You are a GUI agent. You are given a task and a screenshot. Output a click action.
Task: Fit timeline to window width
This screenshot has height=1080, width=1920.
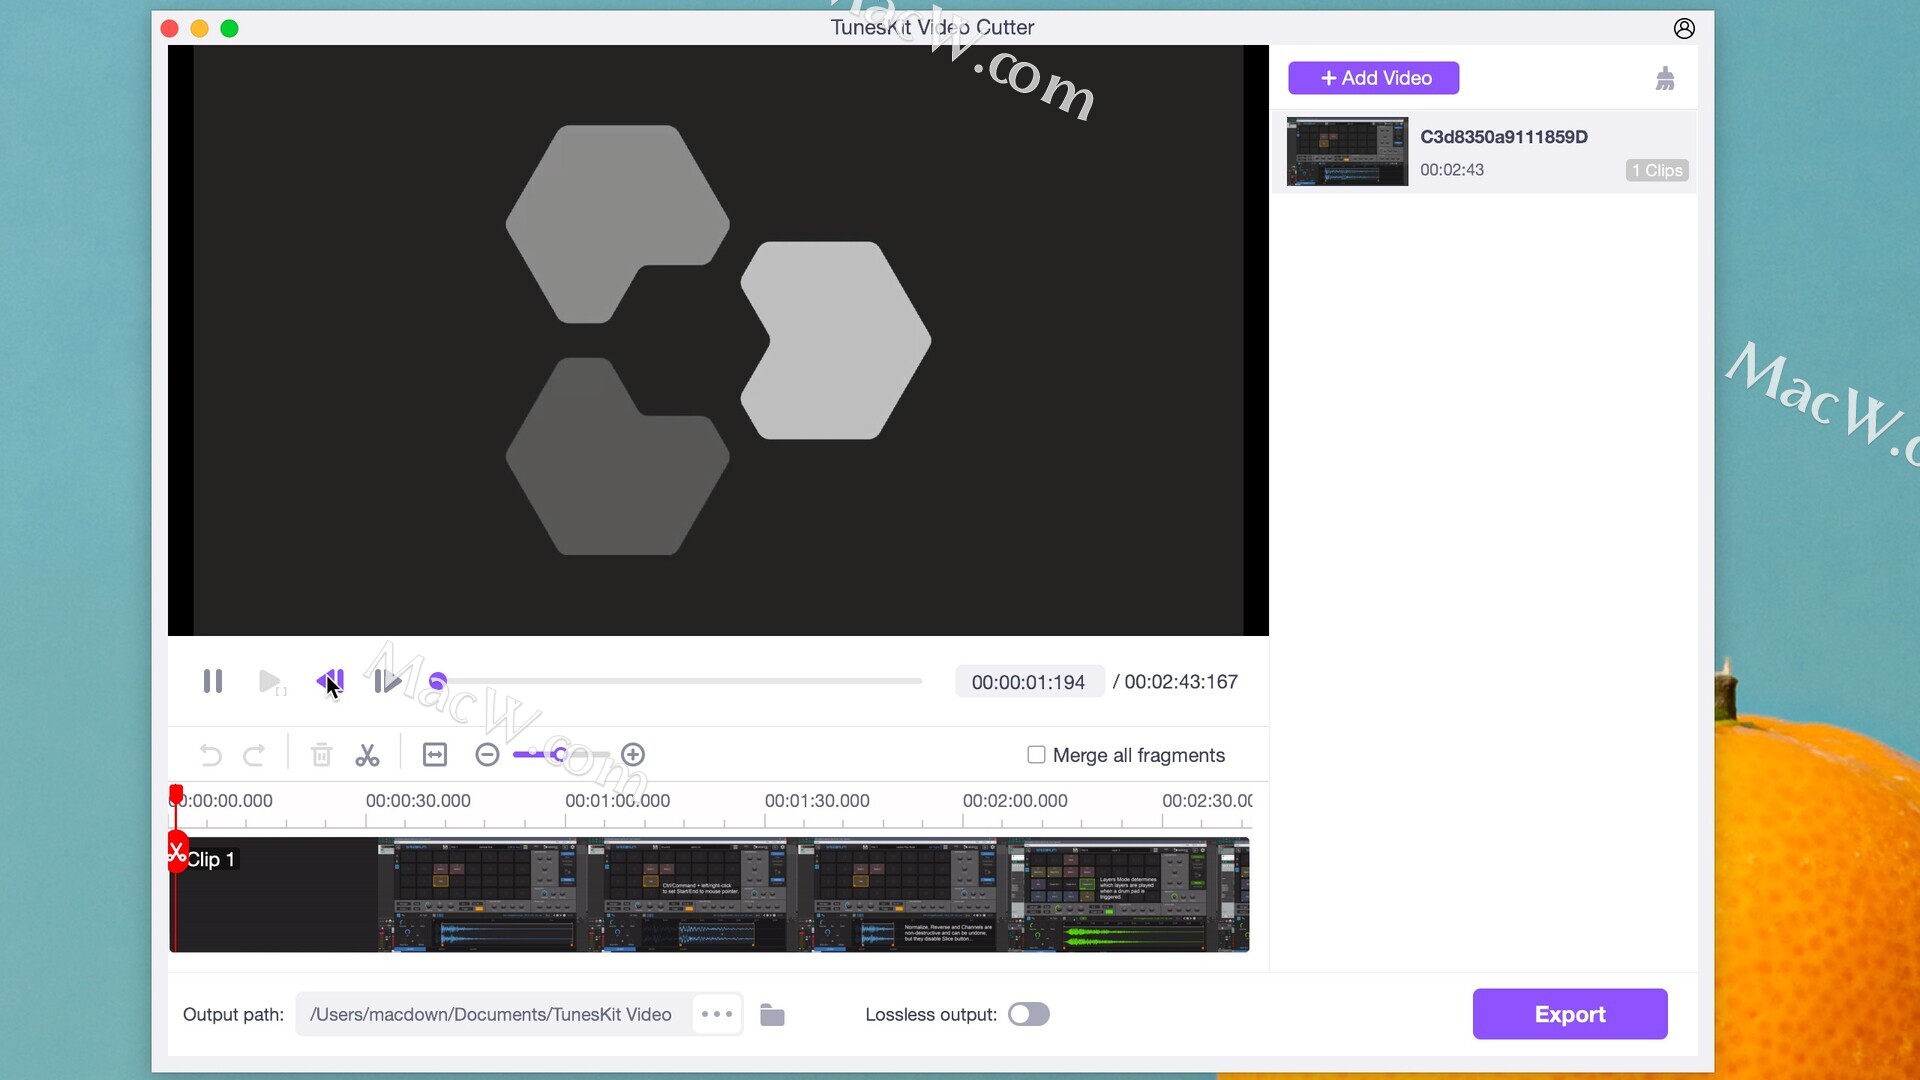click(435, 755)
